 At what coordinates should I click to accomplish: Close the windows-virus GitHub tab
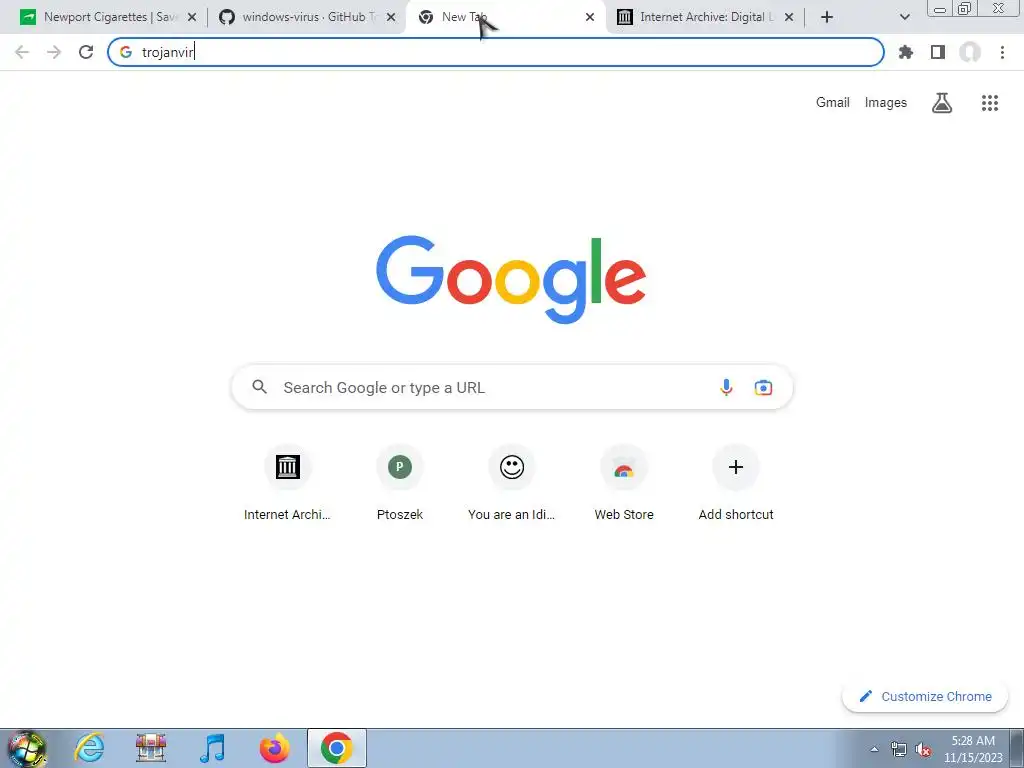(x=391, y=17)
